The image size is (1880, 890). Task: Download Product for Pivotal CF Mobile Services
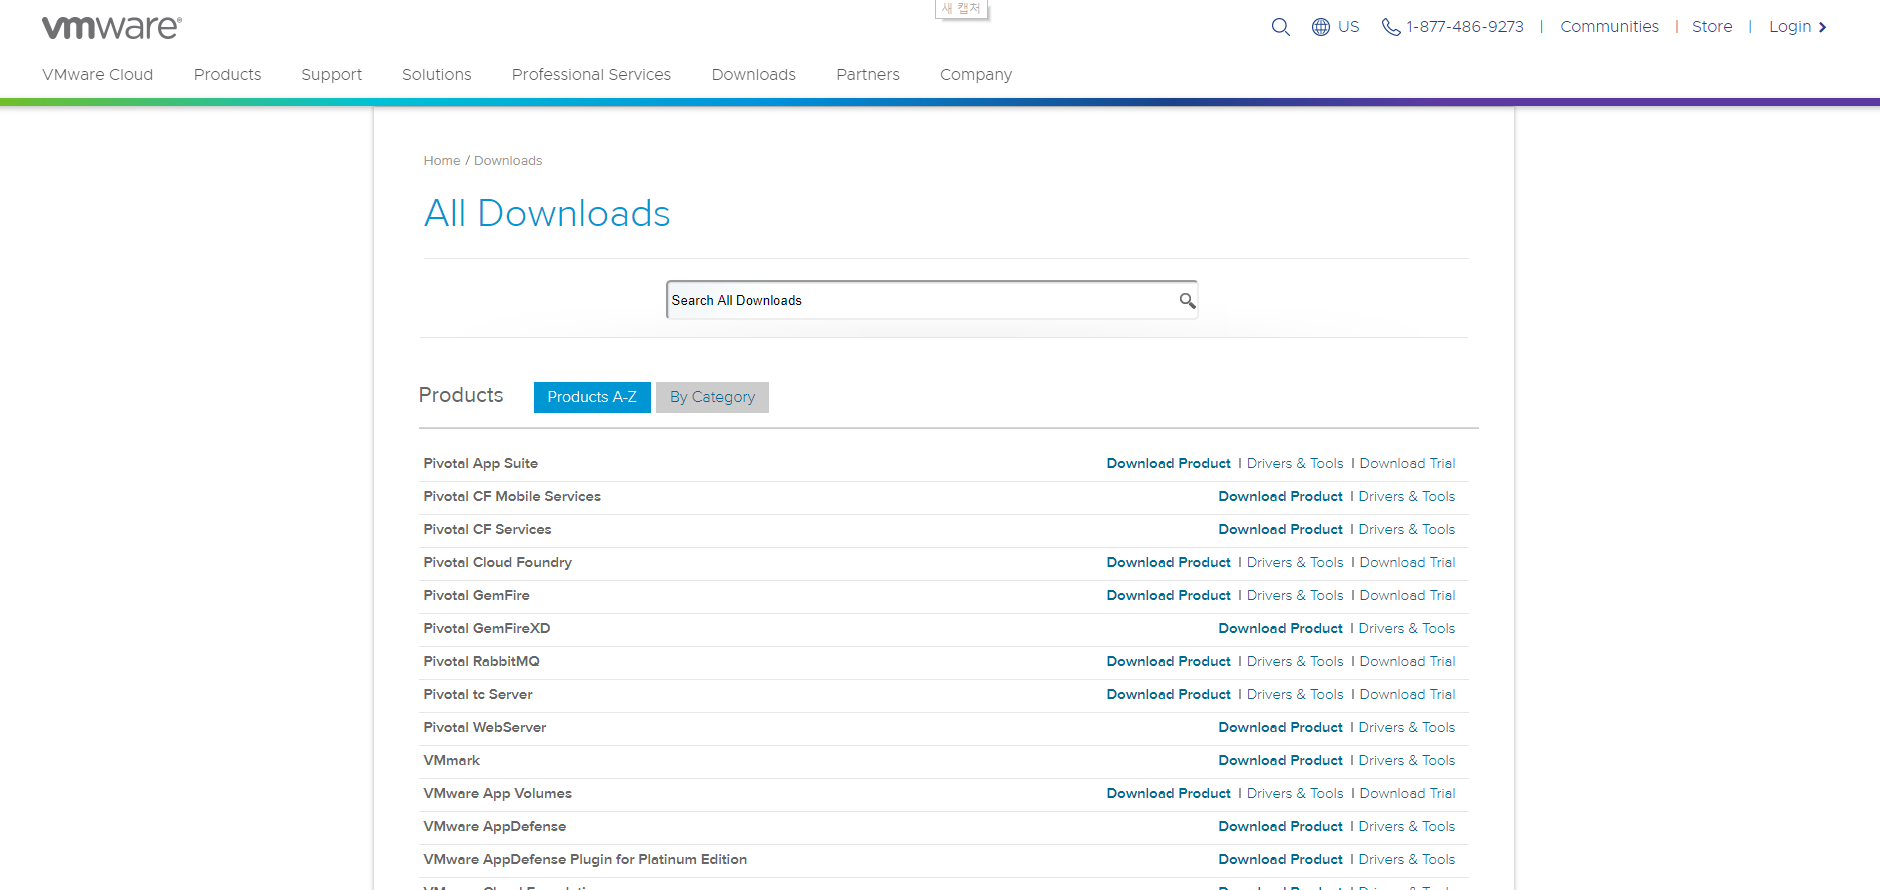[1280, 496]
